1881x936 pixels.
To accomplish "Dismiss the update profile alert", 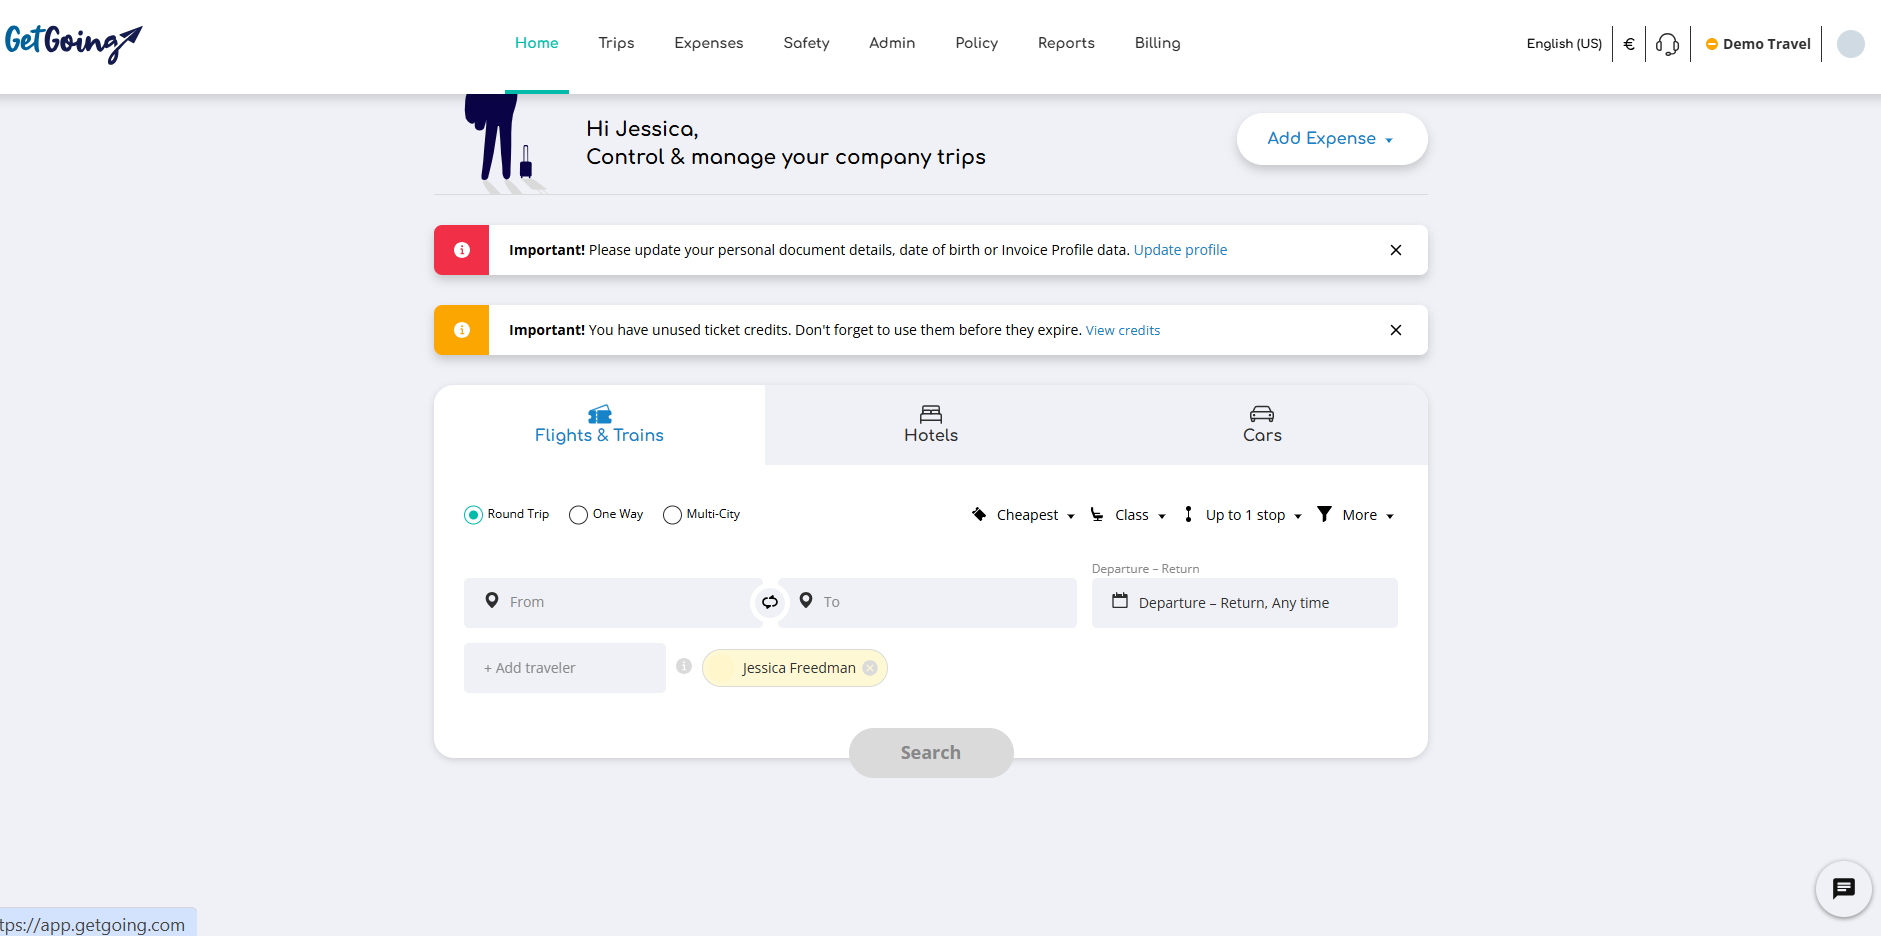I will click(1396, 250).
